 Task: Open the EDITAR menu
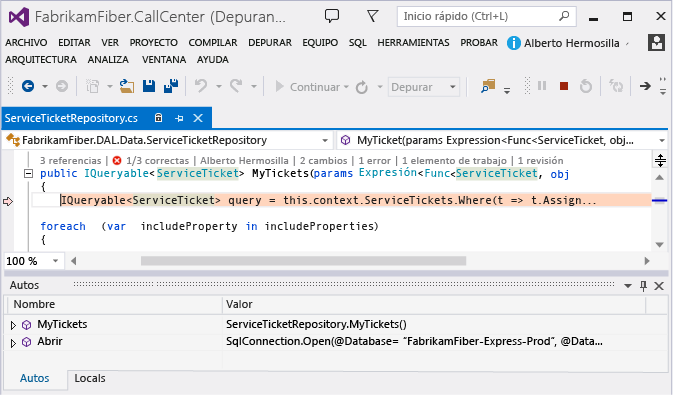click(74, 43)
